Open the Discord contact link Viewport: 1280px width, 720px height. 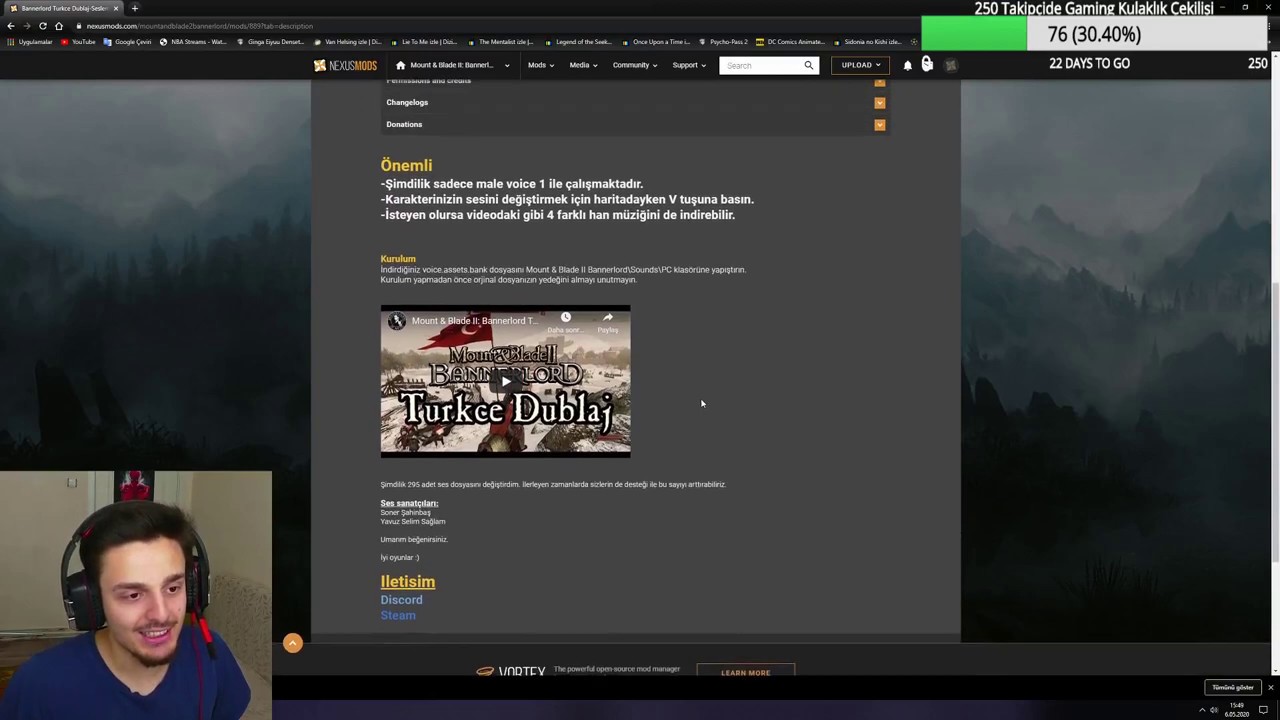point(401,600)
